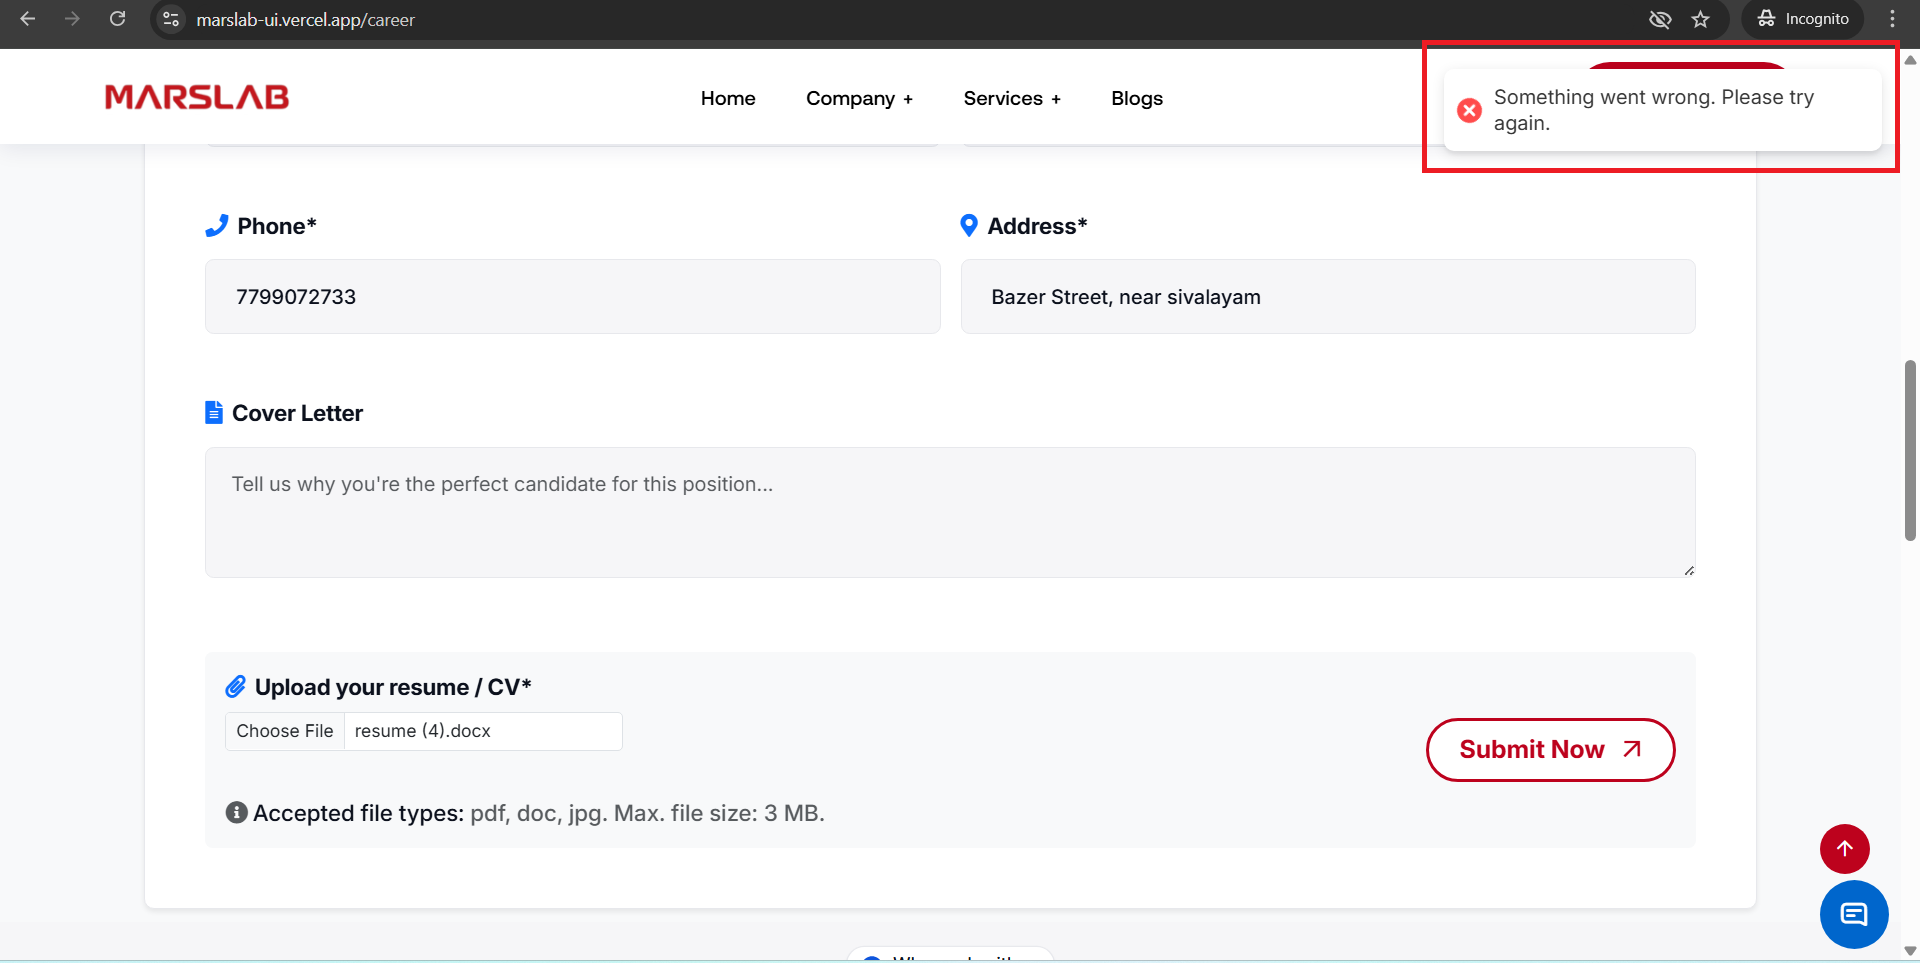The height and width of the screenshot is (963, 1920).
Task: Click the MARSLAB logo
Action: [197, 97]
